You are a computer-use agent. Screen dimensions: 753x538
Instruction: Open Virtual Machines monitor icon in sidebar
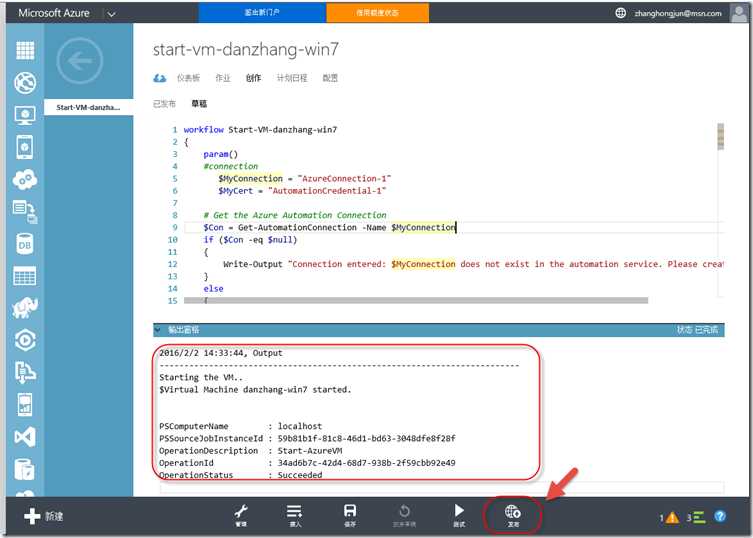click(24, 115)
